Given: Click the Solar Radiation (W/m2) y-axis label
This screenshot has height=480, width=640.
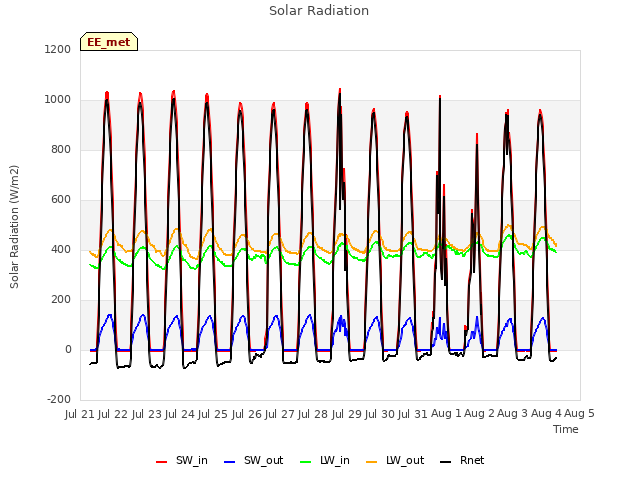Looking at the screenshot, I should click(x=14, y=227).
